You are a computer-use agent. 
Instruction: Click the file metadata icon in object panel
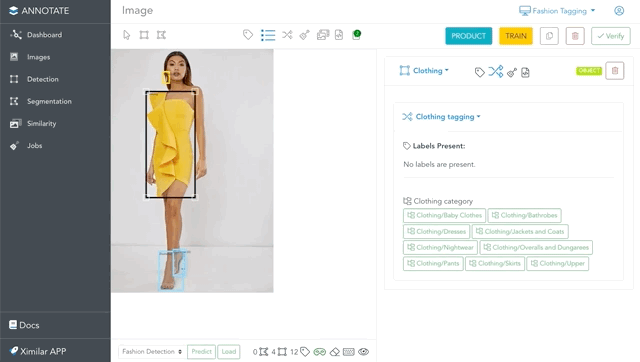pyautogui.click(x=525, y=73)
